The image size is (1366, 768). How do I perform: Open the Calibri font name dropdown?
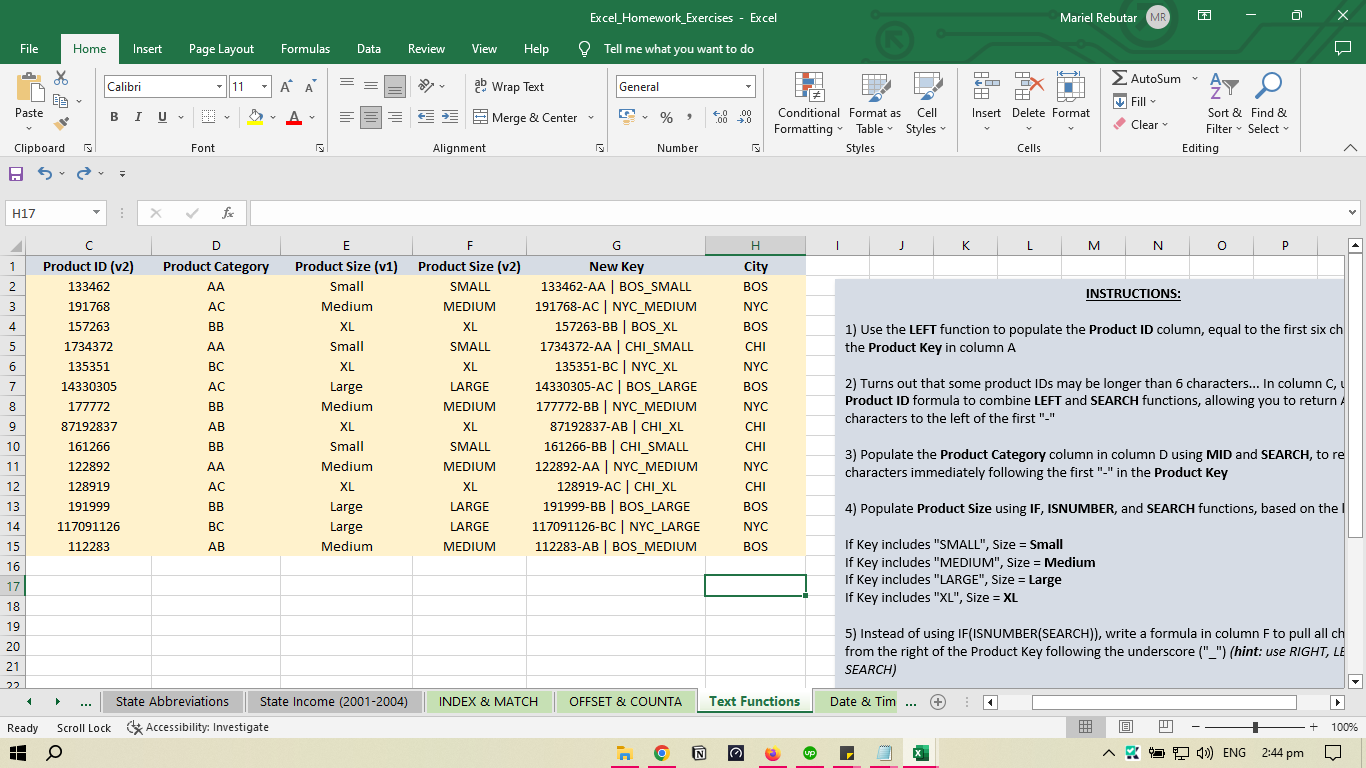coord(219,87)
